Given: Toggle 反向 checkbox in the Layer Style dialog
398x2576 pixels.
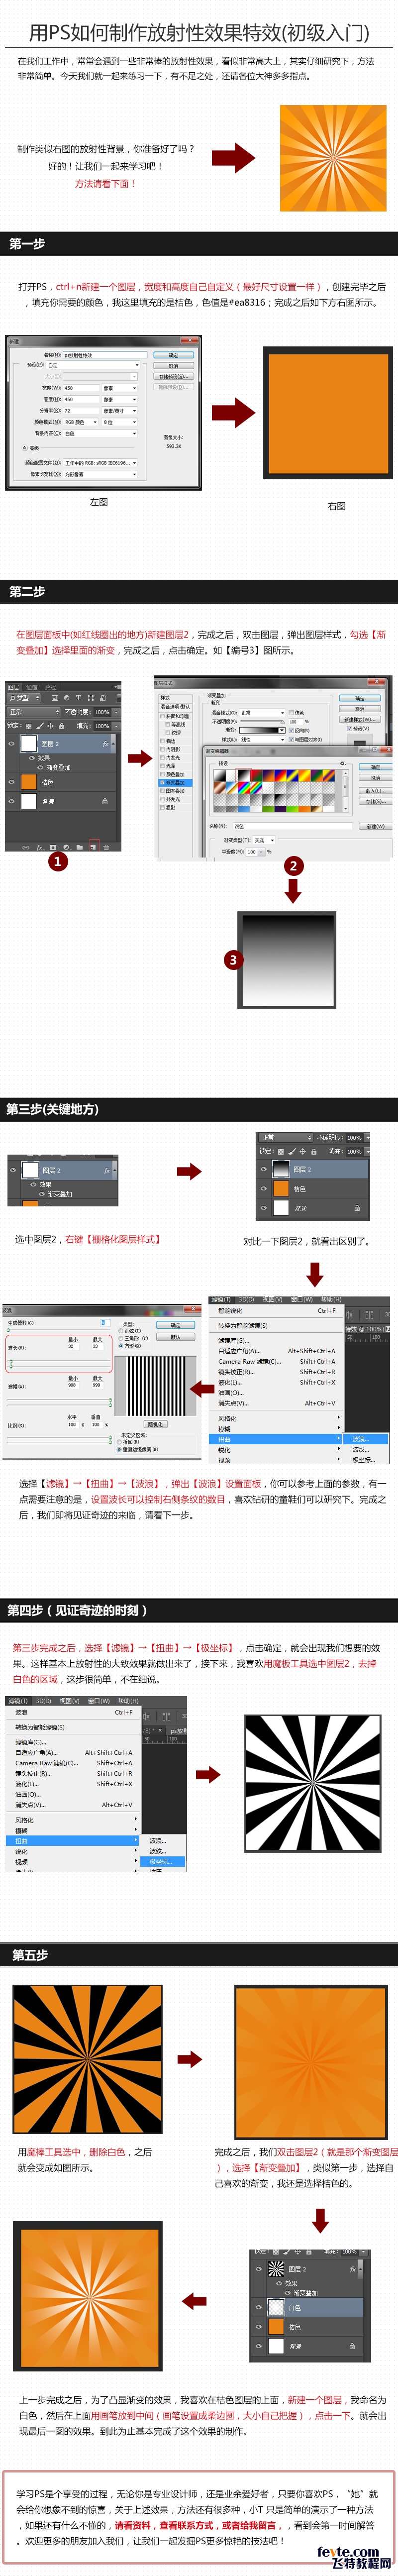Looking at the screenshot, I should pyautogui.click(x=291, y=730).
